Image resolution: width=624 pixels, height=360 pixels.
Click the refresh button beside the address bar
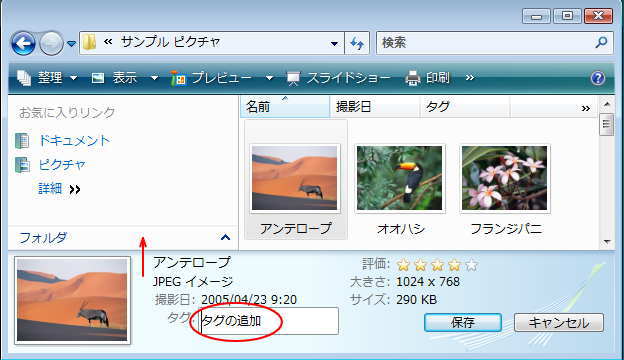357,43
